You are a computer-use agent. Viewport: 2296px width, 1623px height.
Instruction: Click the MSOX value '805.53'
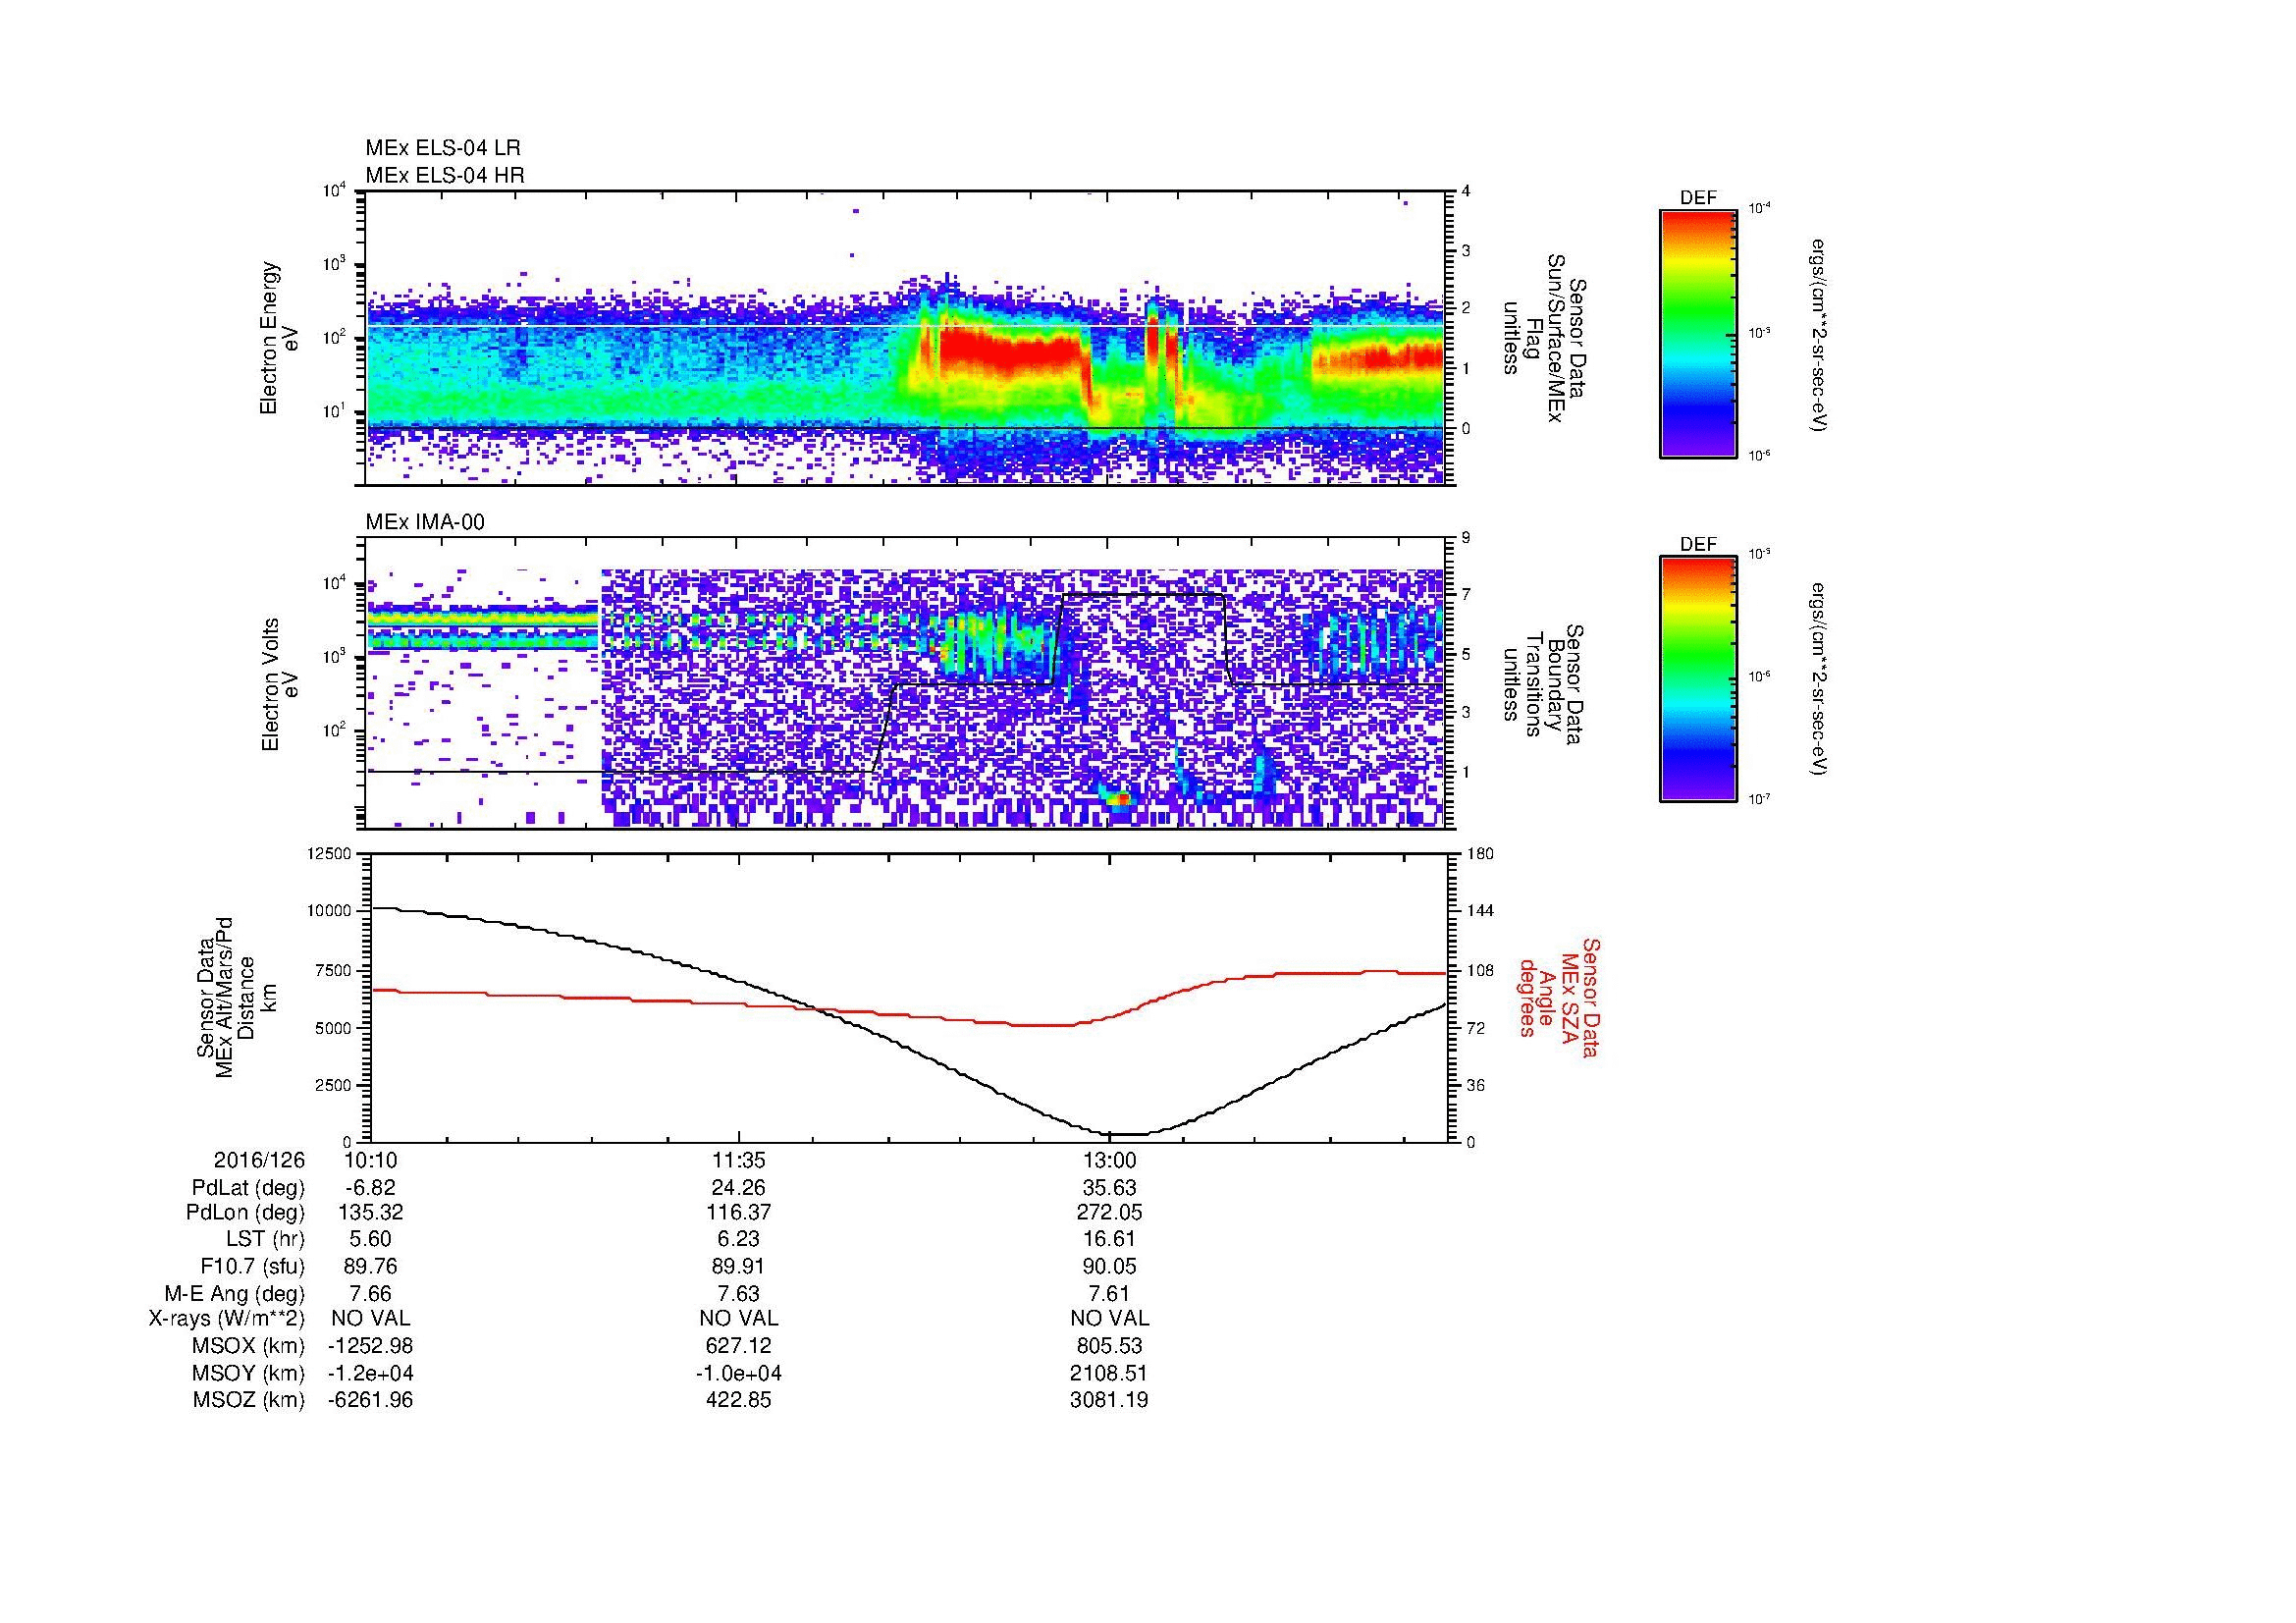(x=1109, y=1346)
